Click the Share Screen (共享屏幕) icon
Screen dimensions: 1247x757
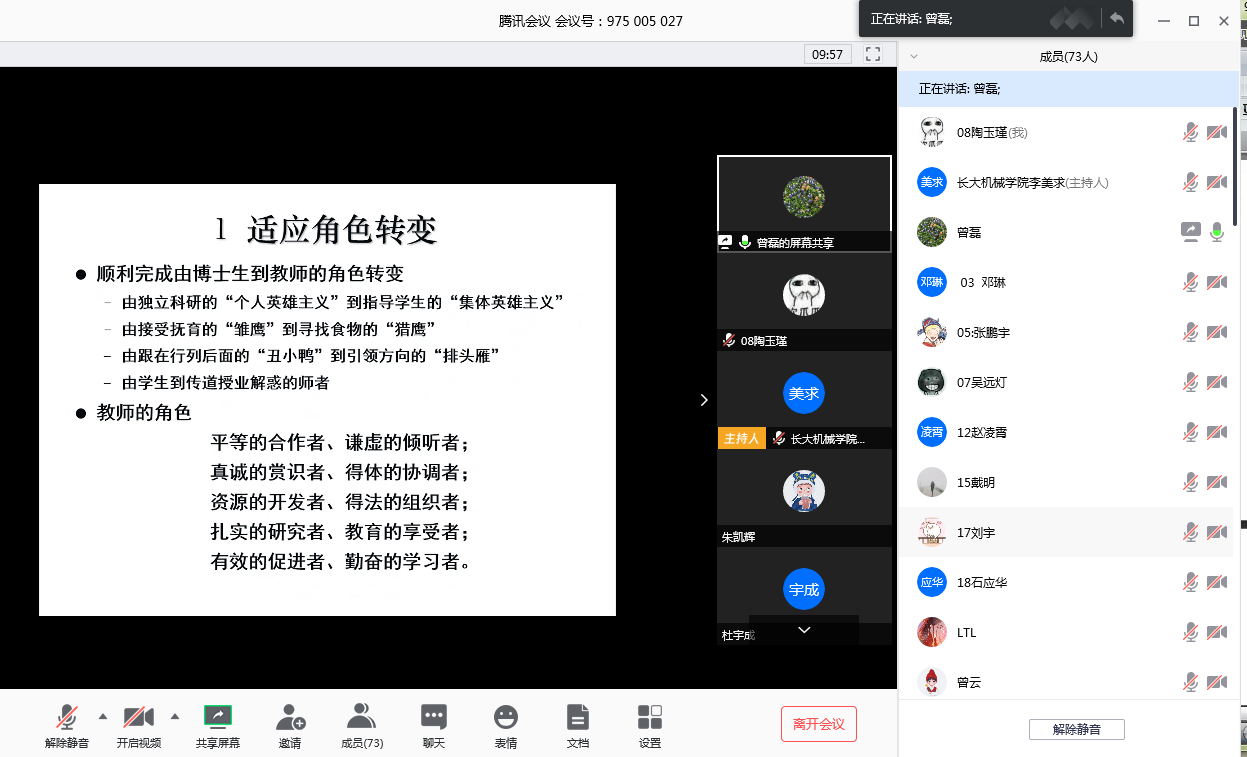218,717
